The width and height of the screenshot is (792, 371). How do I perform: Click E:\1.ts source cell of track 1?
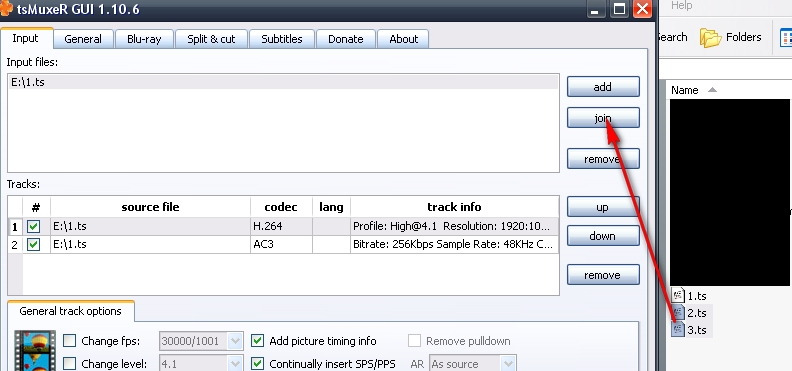click(x=151, y=227)
